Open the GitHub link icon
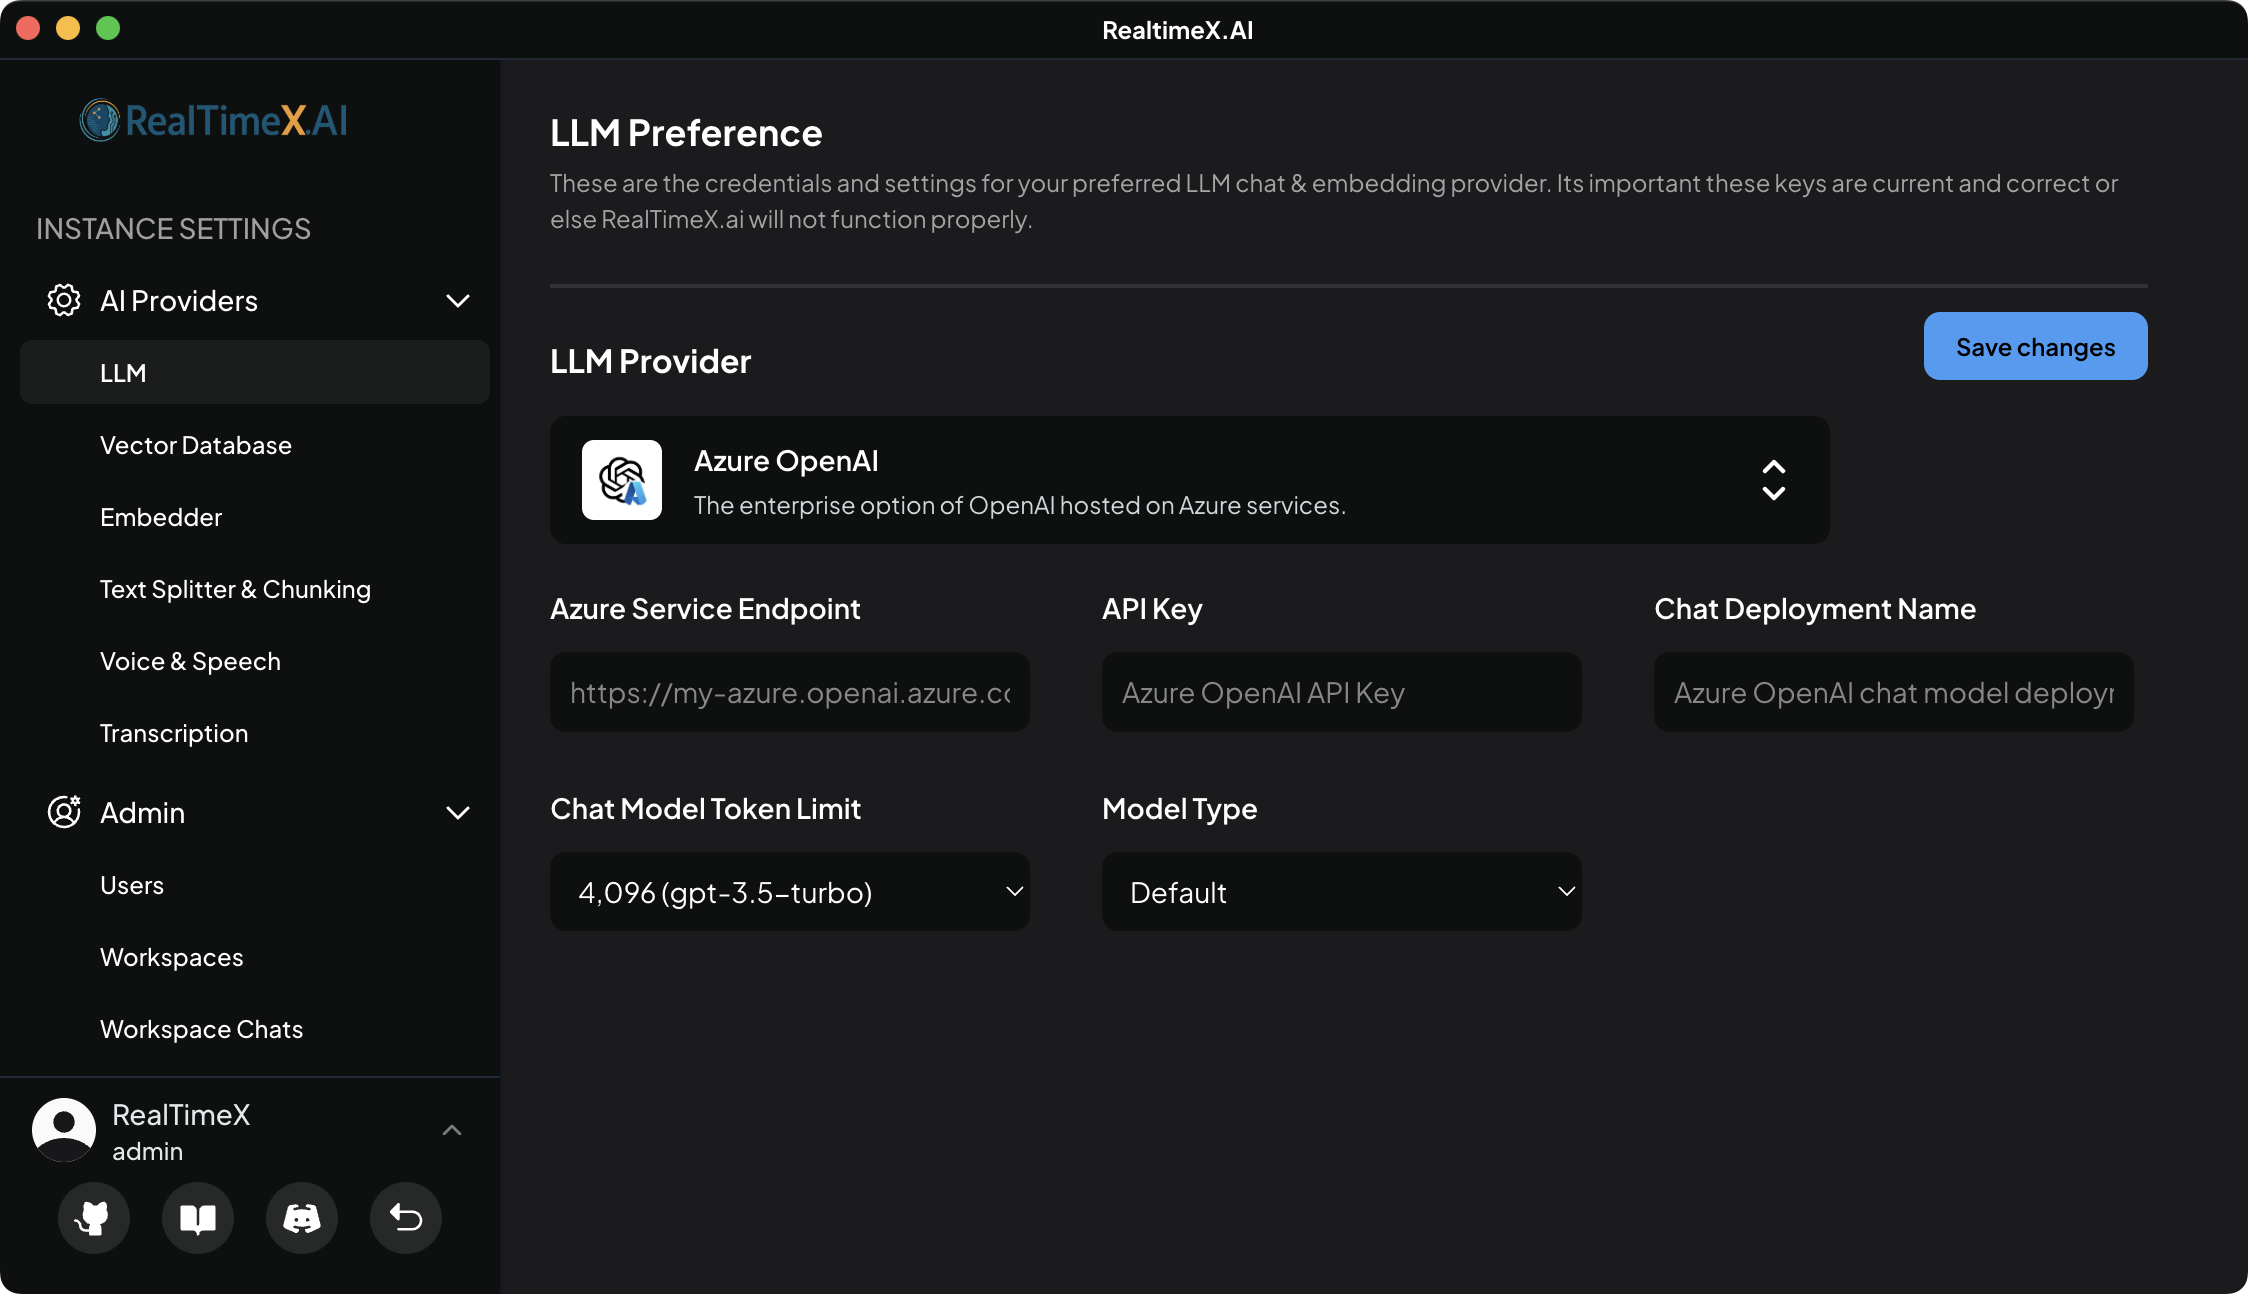The height and width of the screenshot is (1294, 2248). pos(93,1218)
